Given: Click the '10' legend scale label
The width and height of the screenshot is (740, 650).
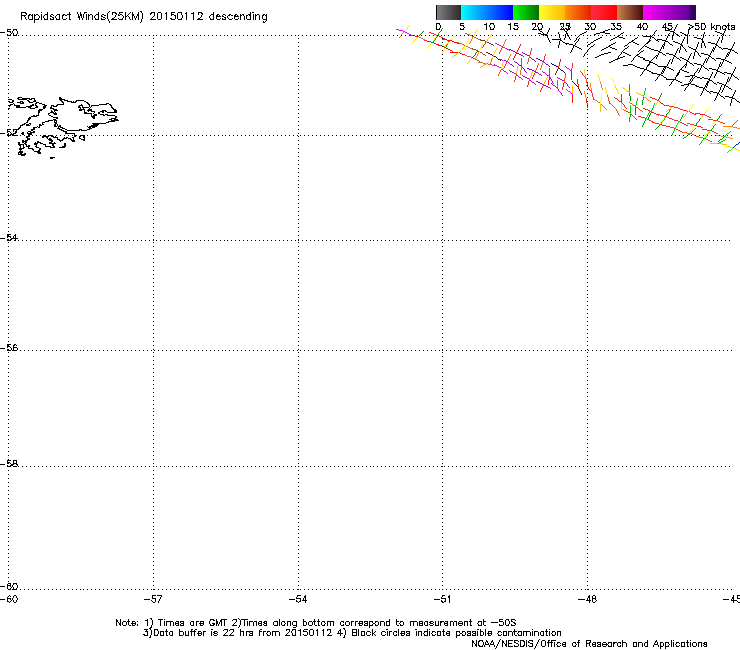Looking at the screenshot, I should coord(489,27).
